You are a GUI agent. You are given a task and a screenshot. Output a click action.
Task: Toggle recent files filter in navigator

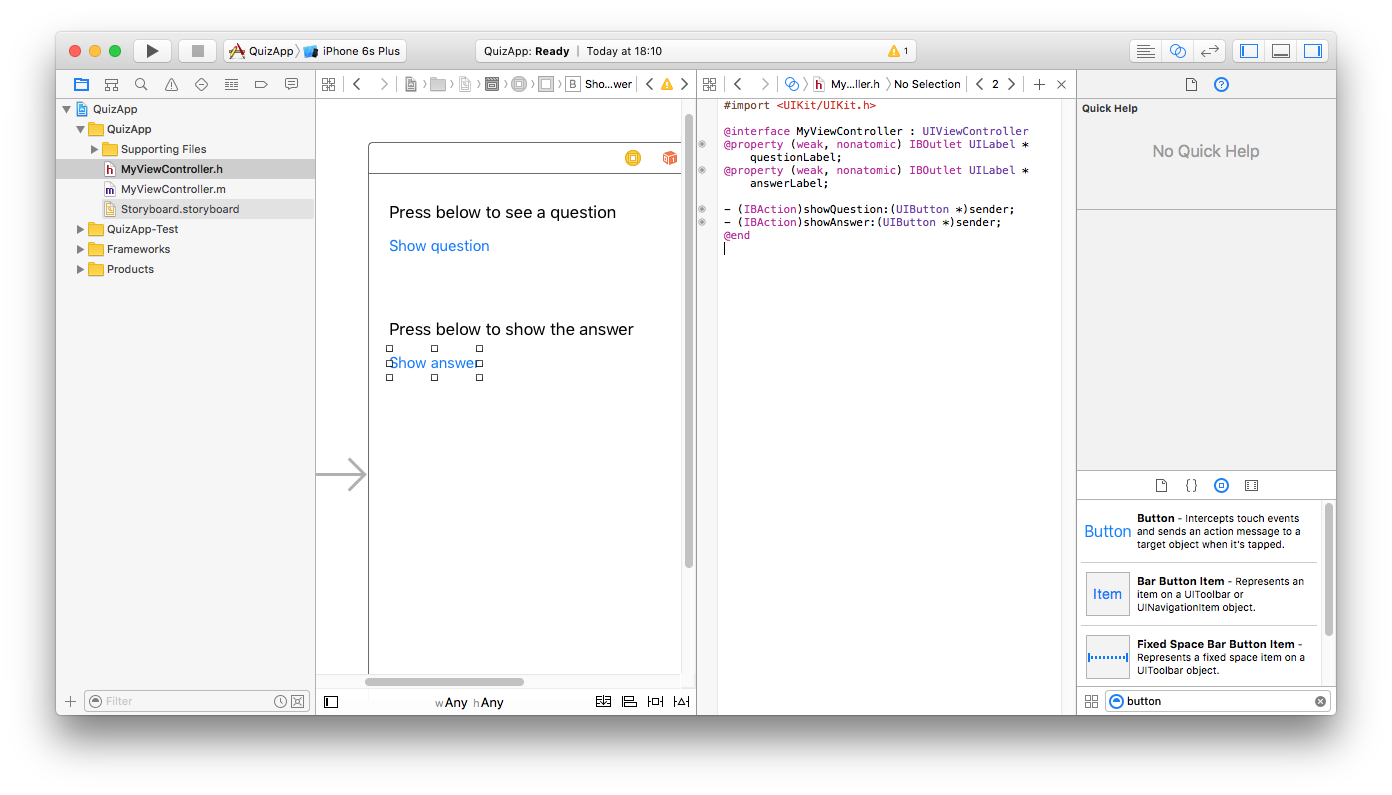(x=280, y=702)
